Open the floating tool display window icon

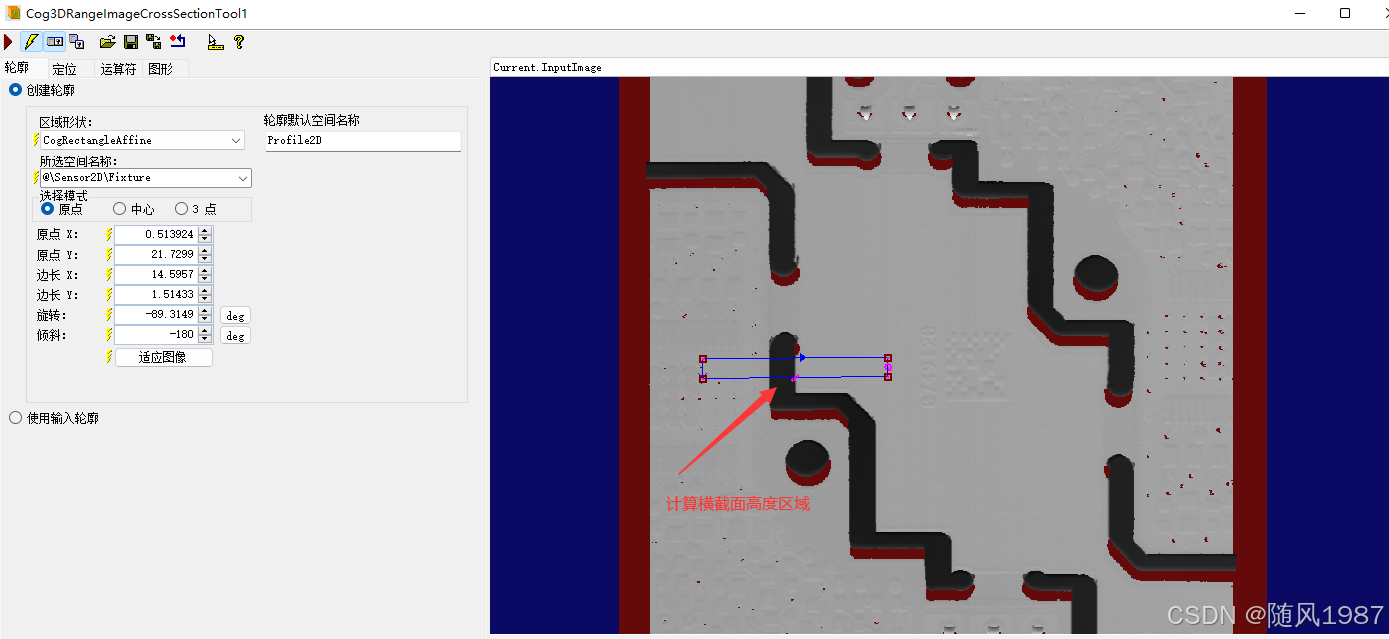pyautogui.click(x=76, y=42)
